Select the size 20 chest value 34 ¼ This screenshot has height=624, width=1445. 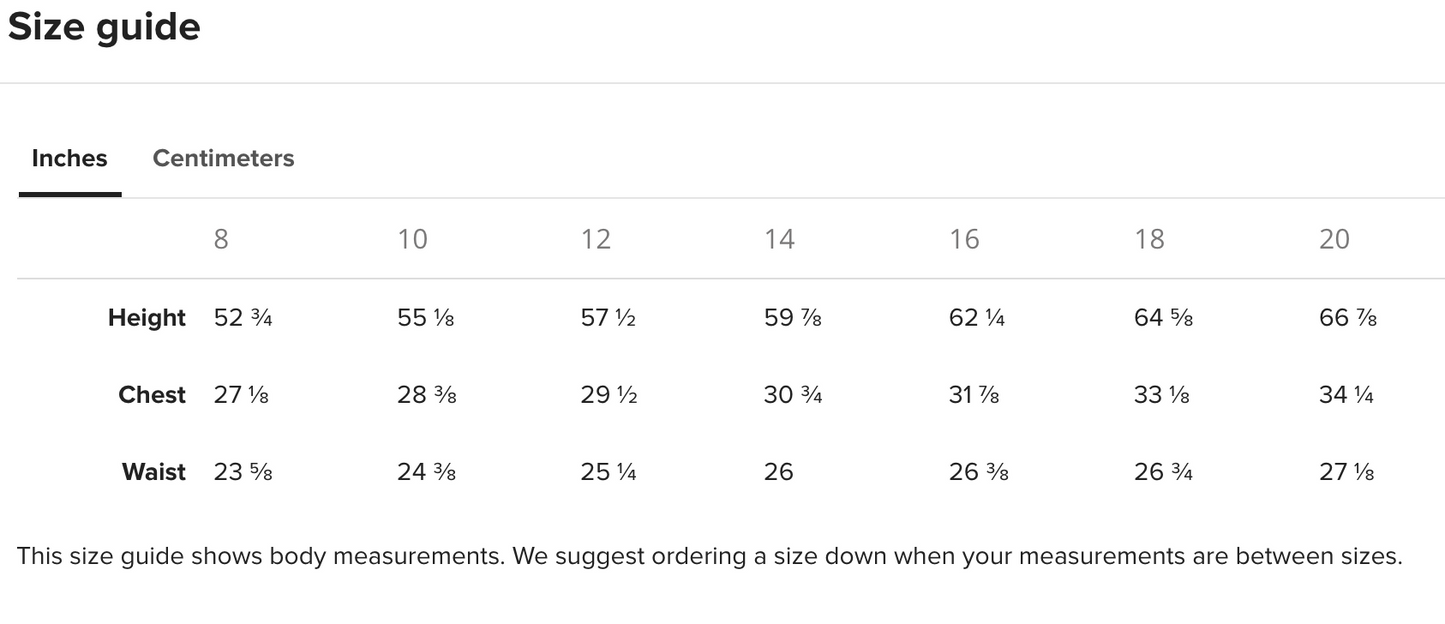1346,395
